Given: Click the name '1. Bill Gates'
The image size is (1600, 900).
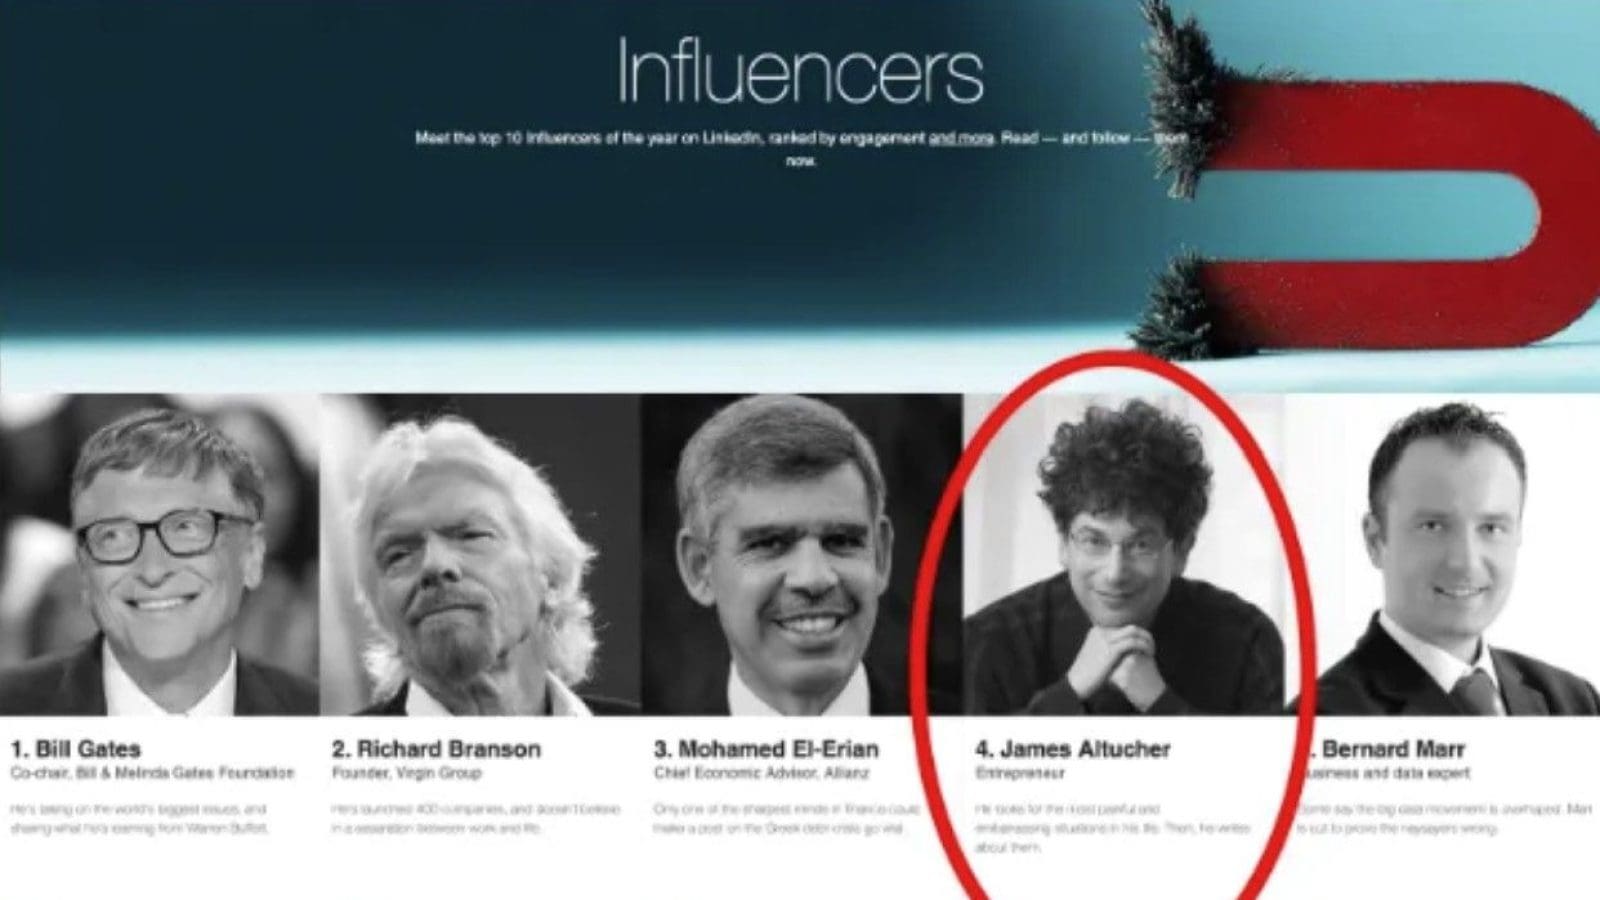Looking at the screenshot, I should point(76,749).
